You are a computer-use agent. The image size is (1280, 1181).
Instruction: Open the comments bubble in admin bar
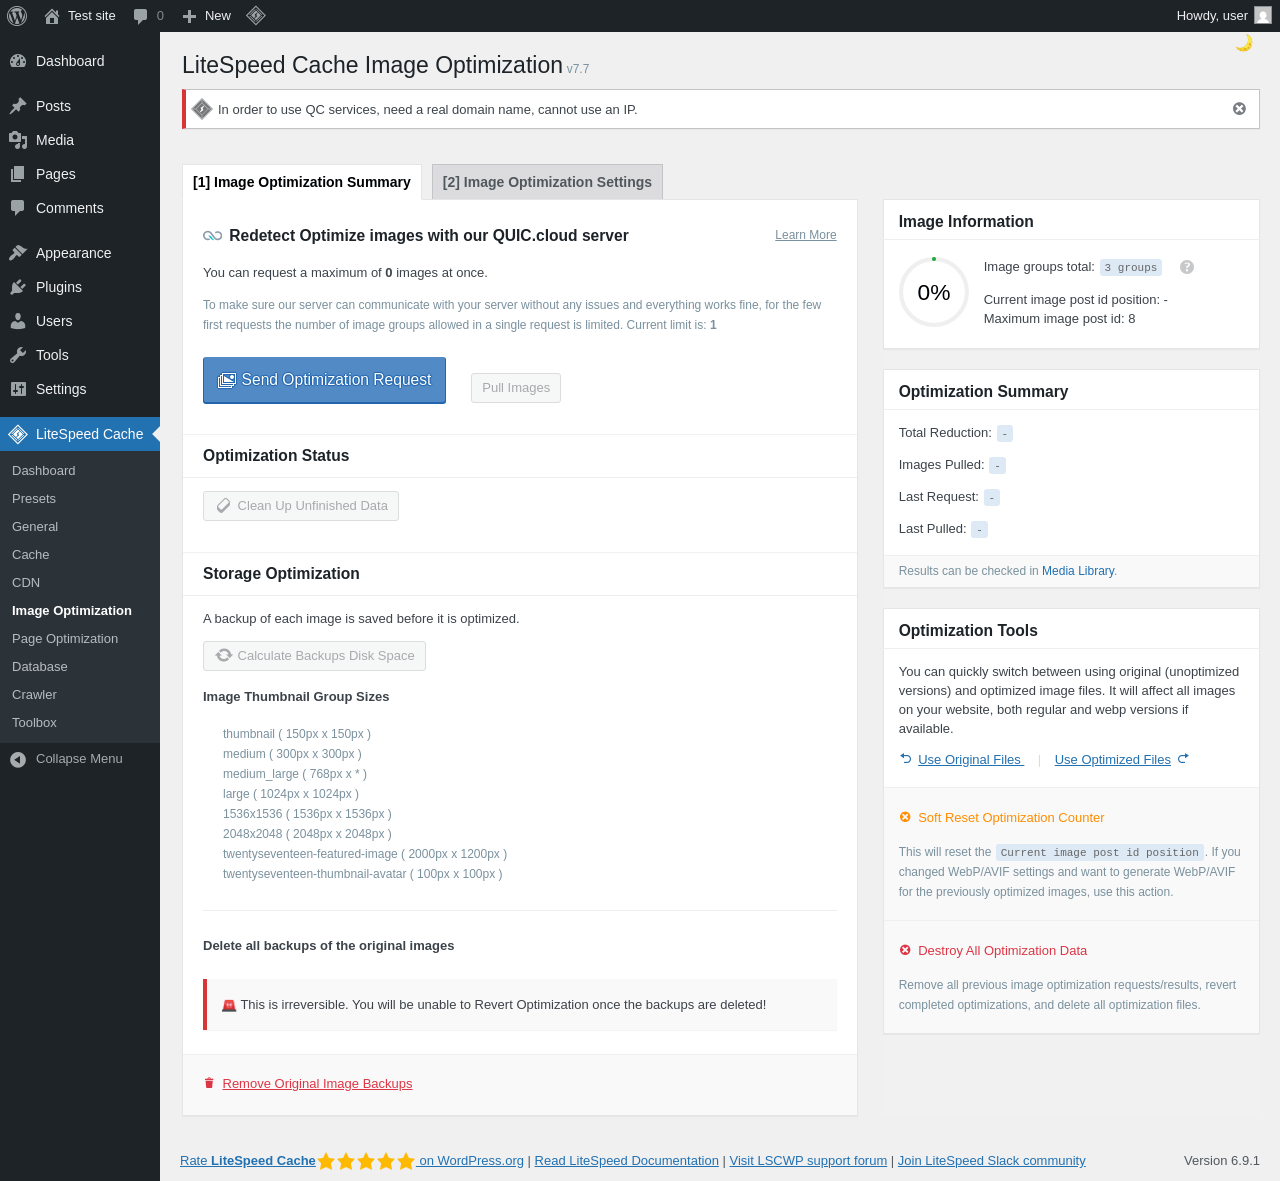click(x=141, y=16)
